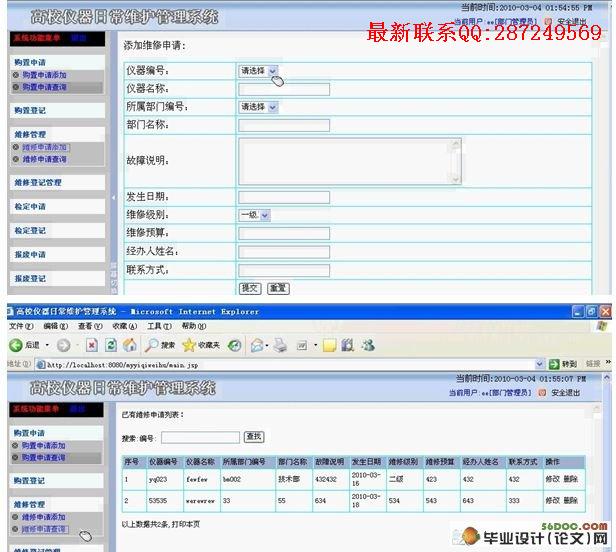Viewport: 616px width, 552px height.
Task: Click the 联系方式 text field
Action: tap(284, 270)
